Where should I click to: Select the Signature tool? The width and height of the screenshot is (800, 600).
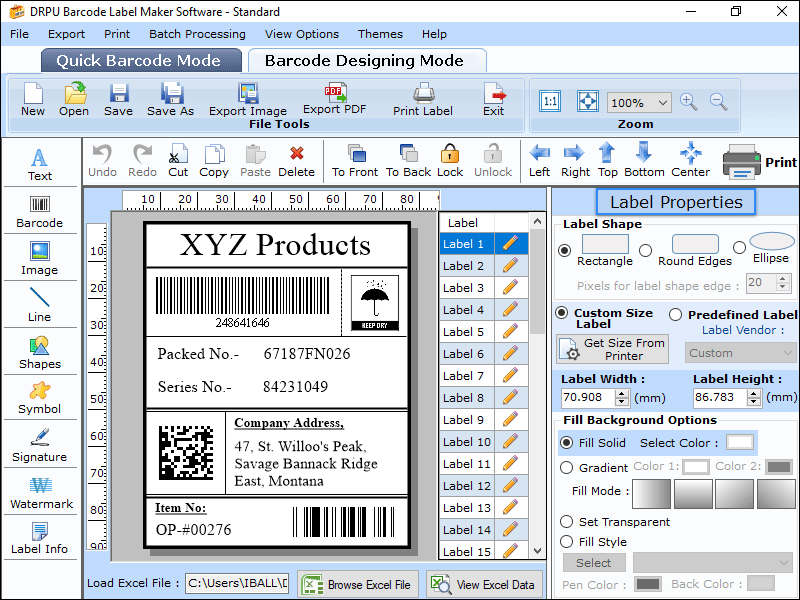[x=40, y=445]
